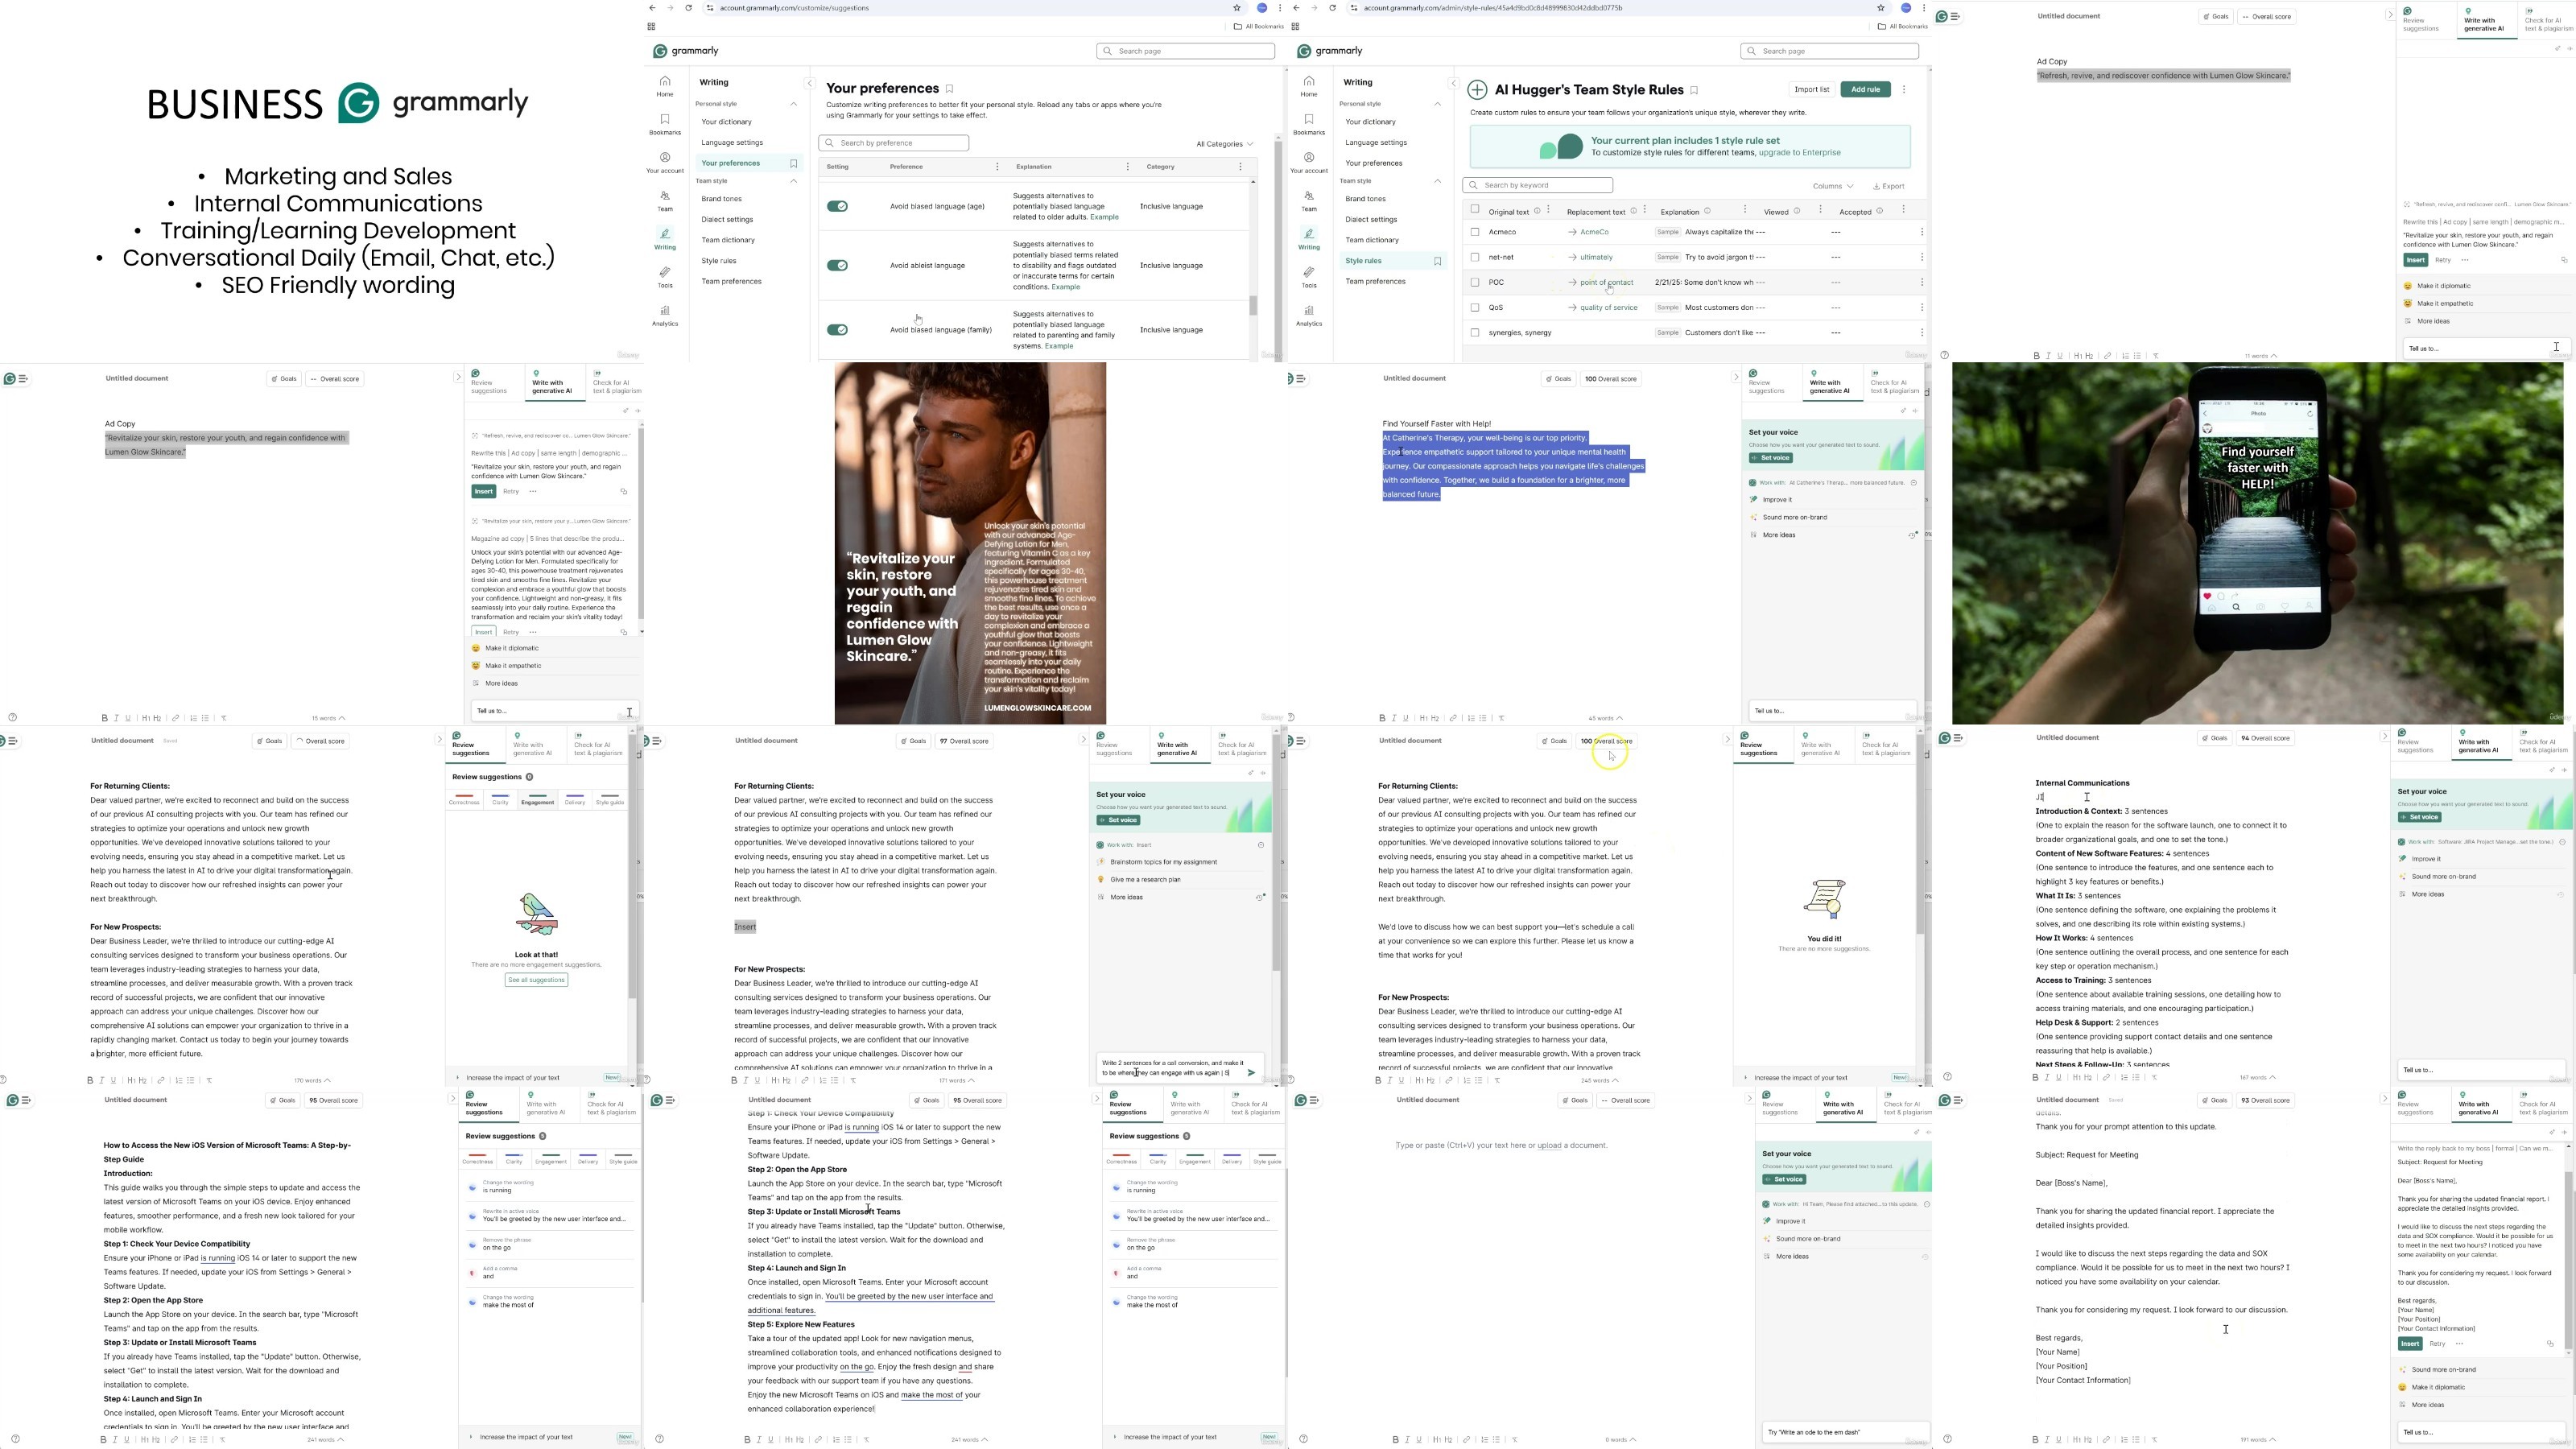The width and height of the screenshot is (2576, 1449).
Task: Click Bold in the 11 words Ad Copy editor
Action: point(2035,355)
